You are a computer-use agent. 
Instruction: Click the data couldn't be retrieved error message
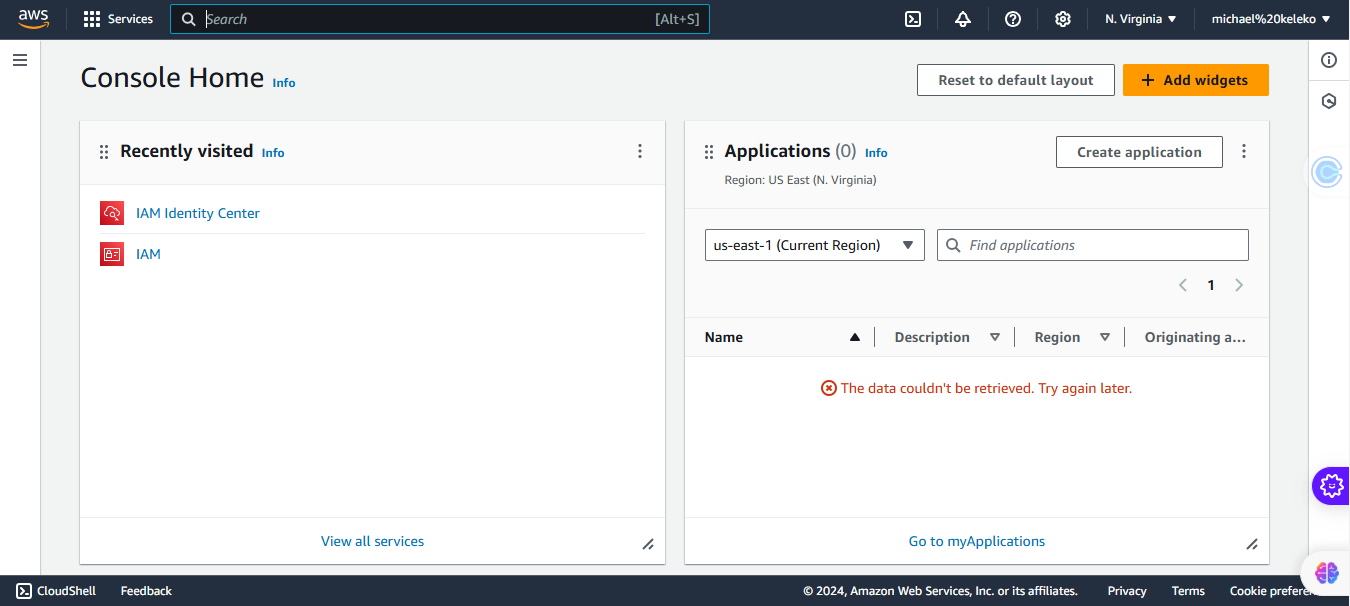pyautogui.click(x=976, y=388)
